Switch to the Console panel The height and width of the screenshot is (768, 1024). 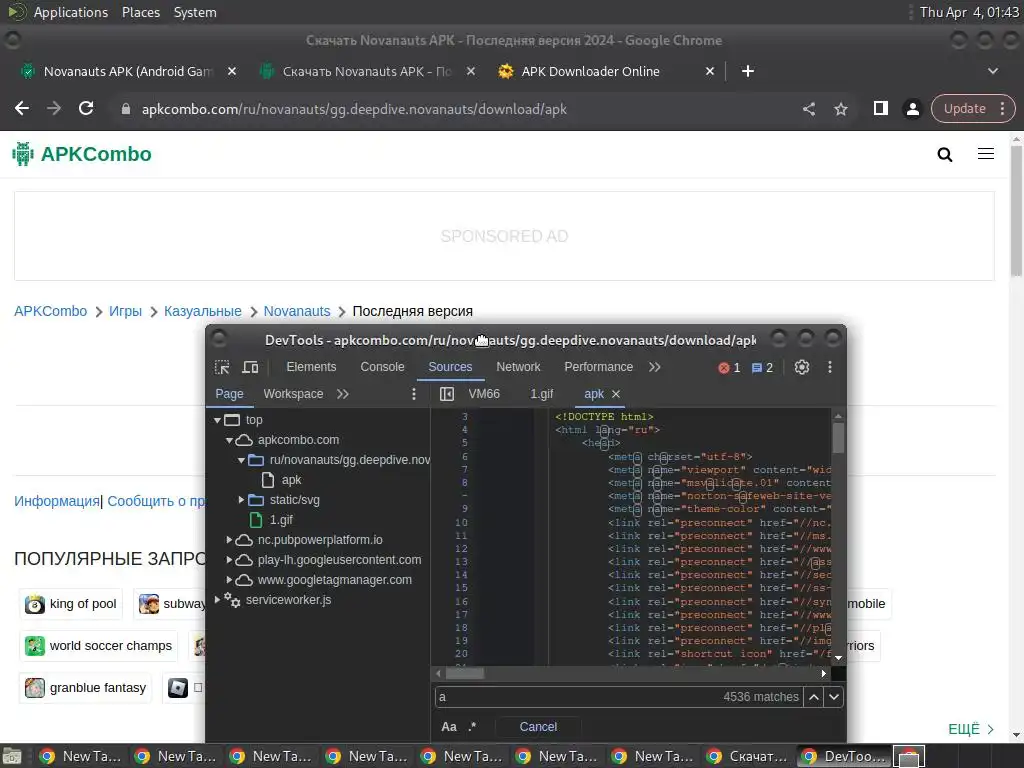(x=382, y=367)
